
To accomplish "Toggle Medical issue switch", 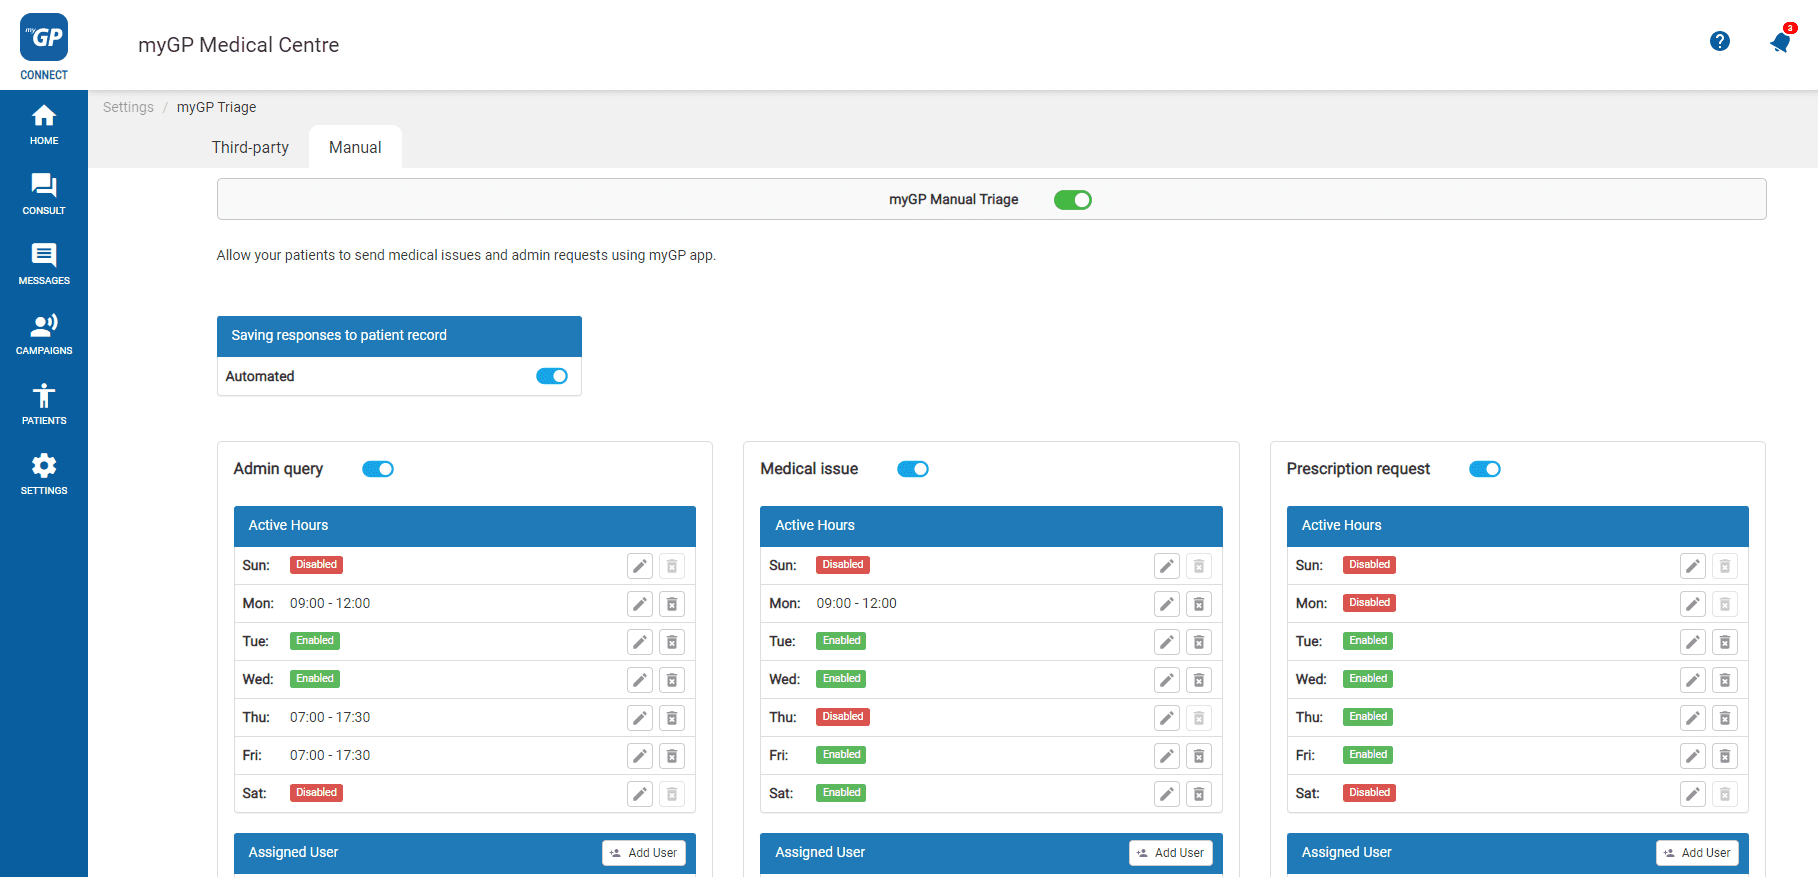I will coord(913,469).
